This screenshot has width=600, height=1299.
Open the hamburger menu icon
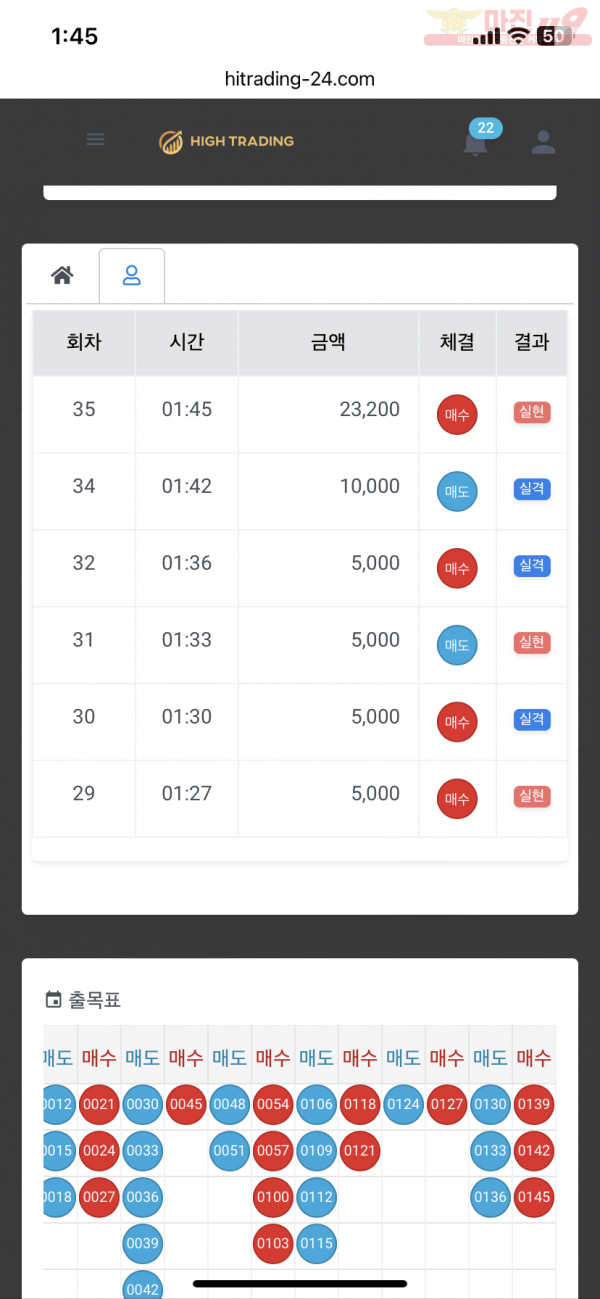[95, 140]
